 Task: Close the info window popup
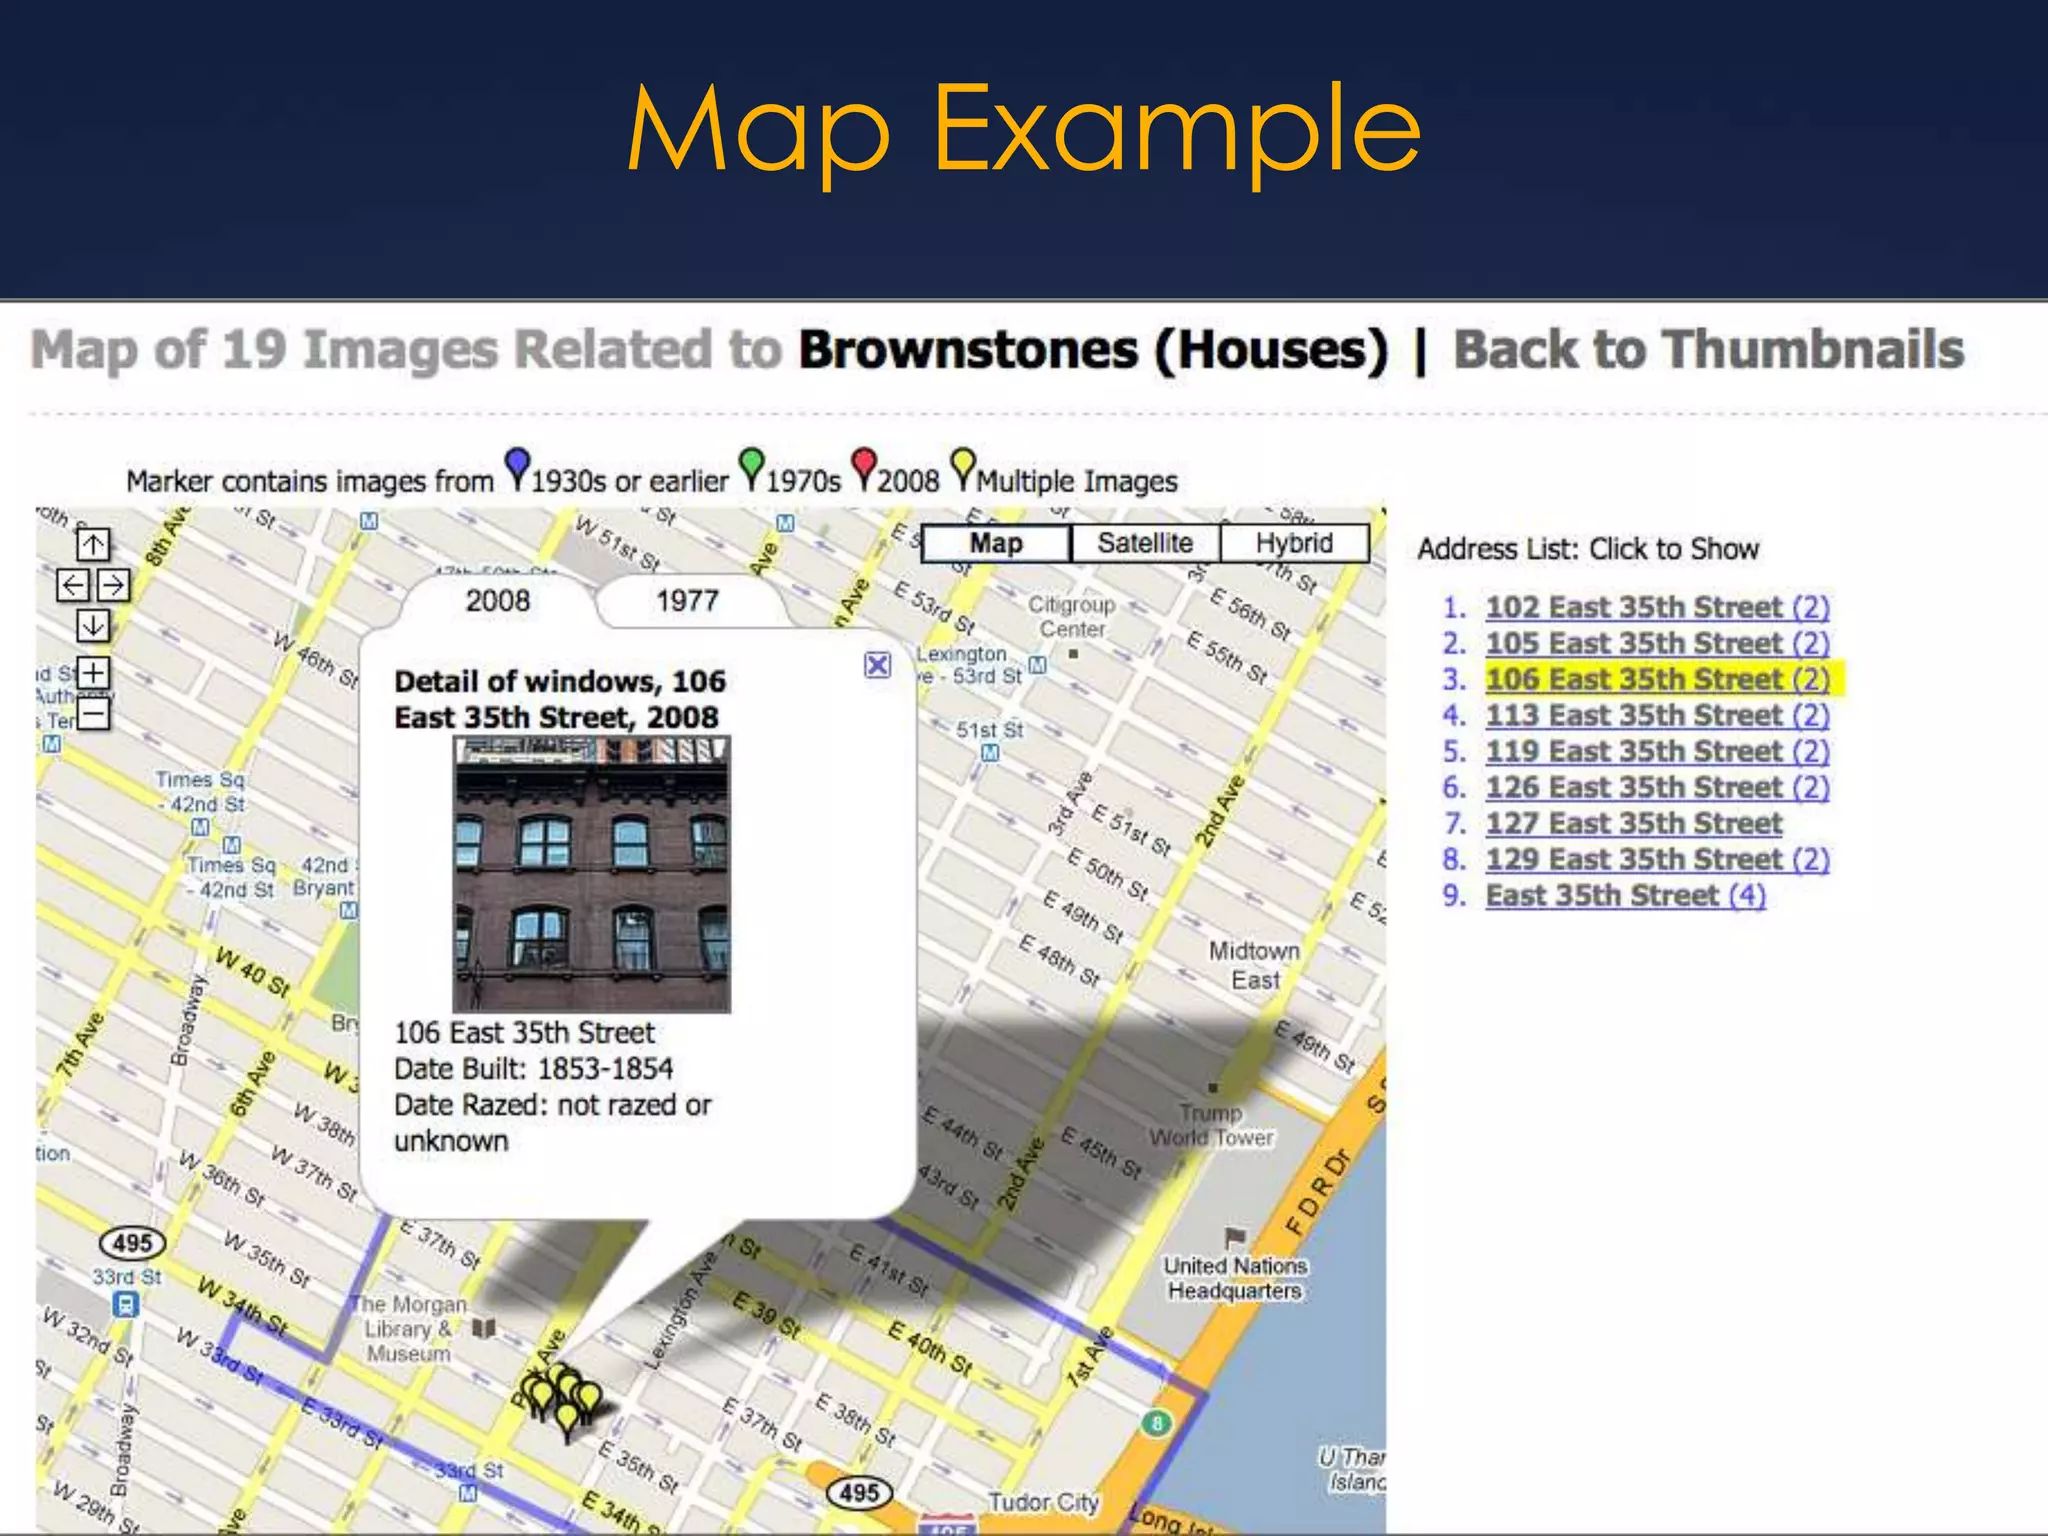[877, 665]
